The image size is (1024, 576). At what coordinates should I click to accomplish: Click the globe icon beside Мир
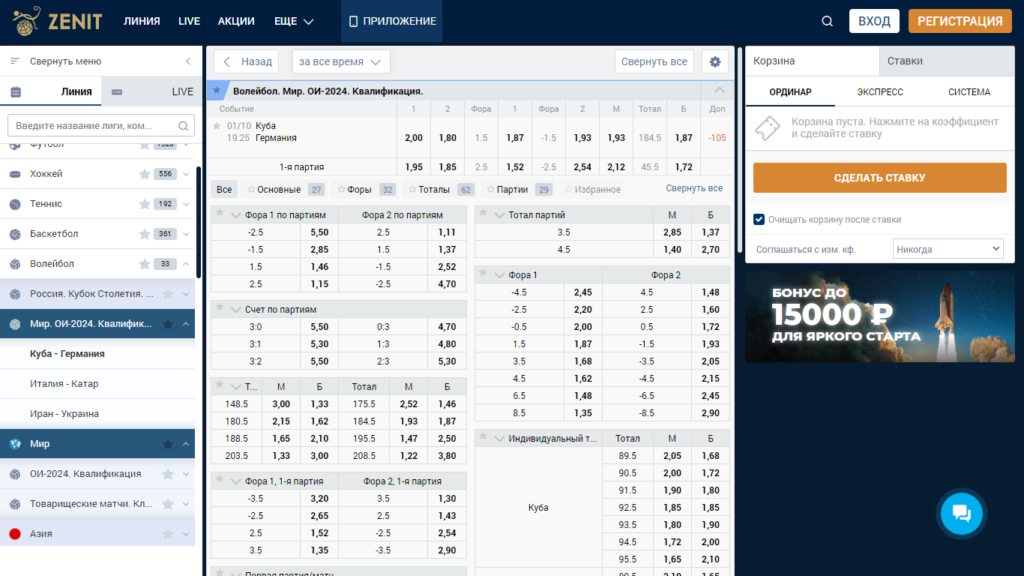pos(15,444)
